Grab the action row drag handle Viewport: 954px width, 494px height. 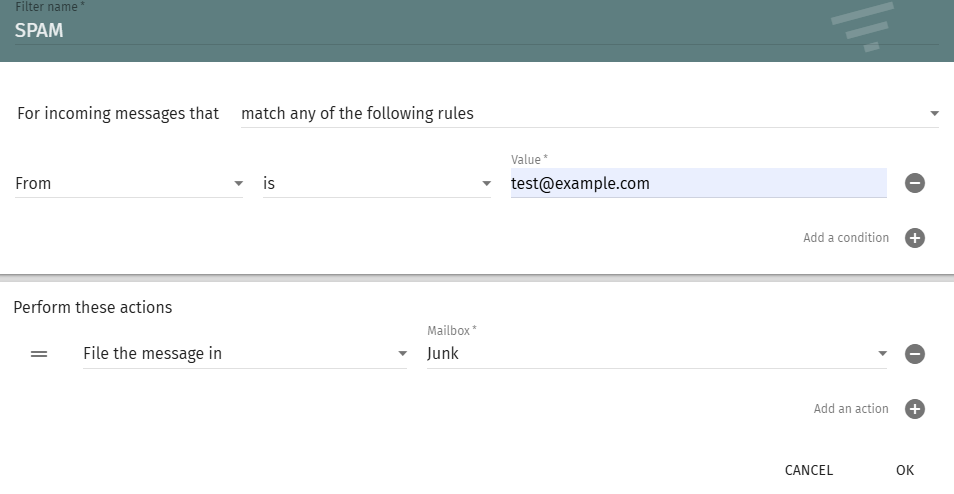39,354
